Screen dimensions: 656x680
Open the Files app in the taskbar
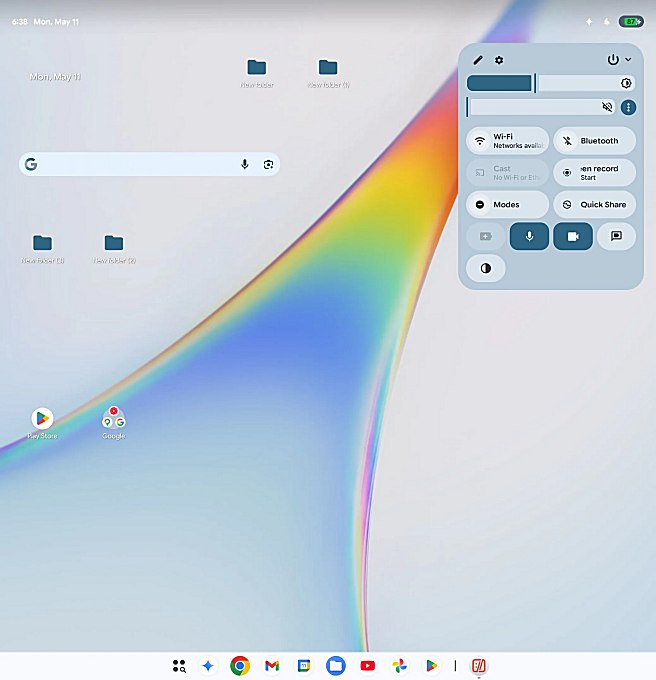336,665
